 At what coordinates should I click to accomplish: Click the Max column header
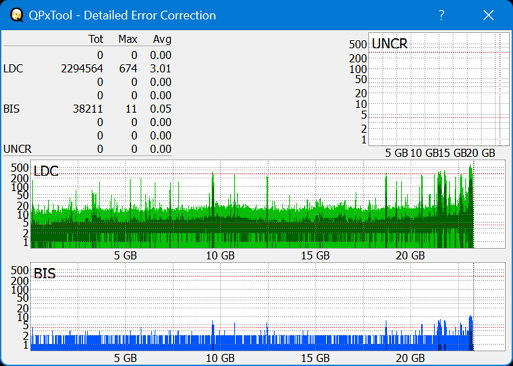(128, 39)
